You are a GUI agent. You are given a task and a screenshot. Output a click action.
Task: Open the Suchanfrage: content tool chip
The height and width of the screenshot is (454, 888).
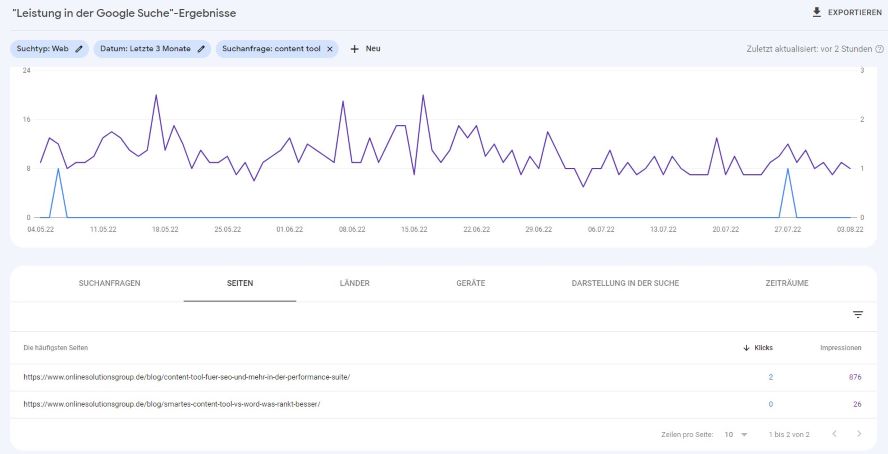click(x=277, y=49)
